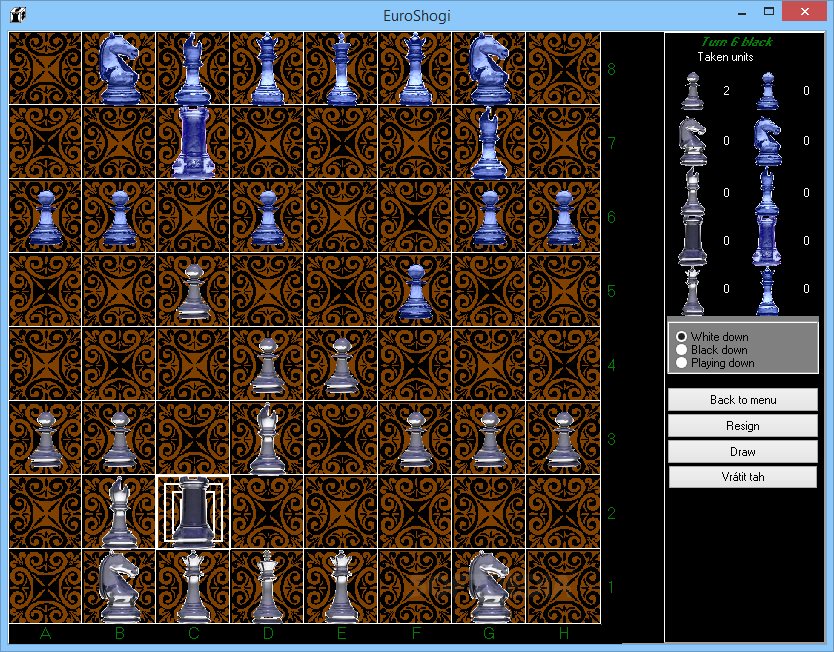
Task: Select the blue knight on G8
Action: [489, 68]
